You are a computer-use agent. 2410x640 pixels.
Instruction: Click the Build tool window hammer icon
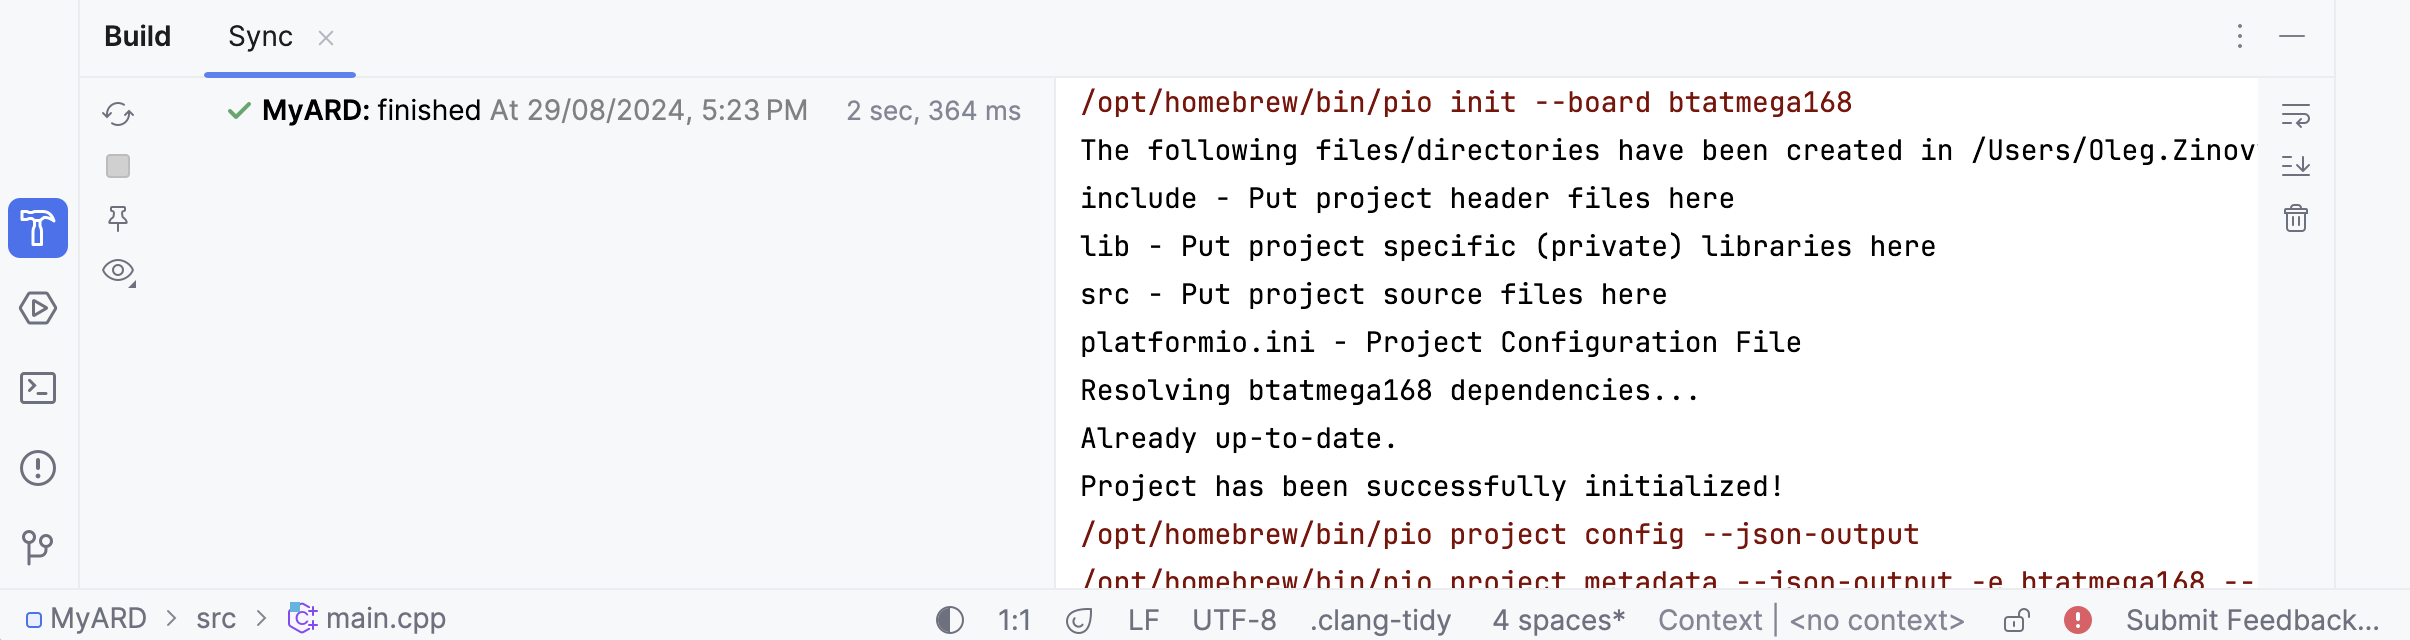(38, 228)
